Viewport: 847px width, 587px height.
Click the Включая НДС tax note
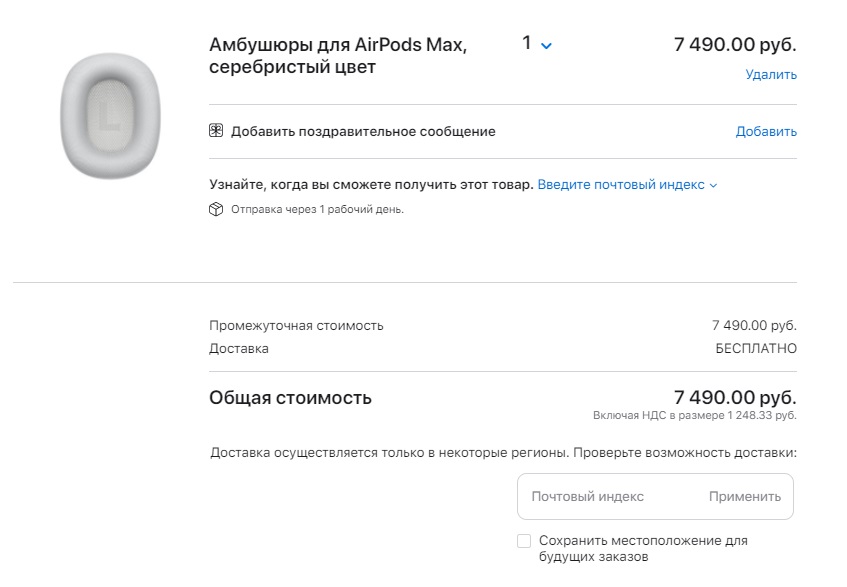coord(694,414)
